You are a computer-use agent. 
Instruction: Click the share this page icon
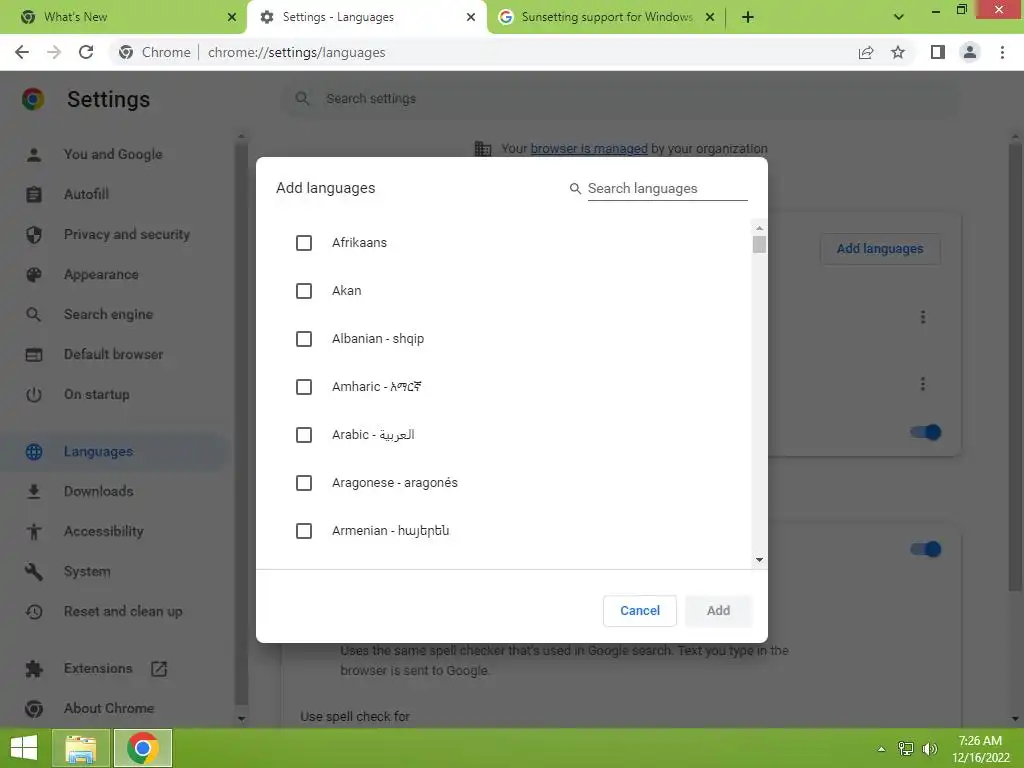pos(866,52)
